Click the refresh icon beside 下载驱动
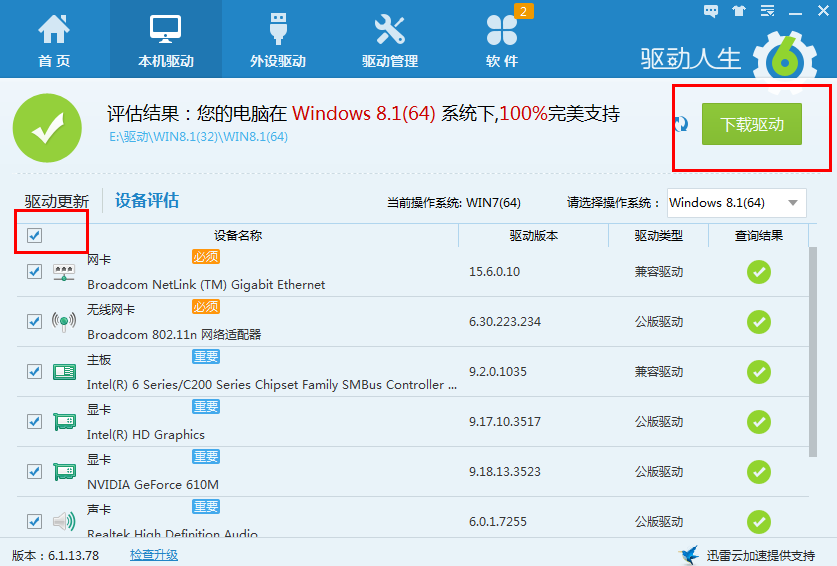 click(x=681, y=124)
